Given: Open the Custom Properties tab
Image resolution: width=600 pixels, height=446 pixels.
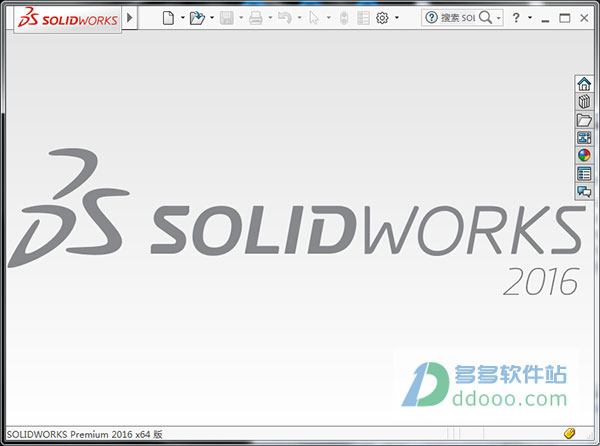Looking at the screenshot, I should [x=584, y=173].
